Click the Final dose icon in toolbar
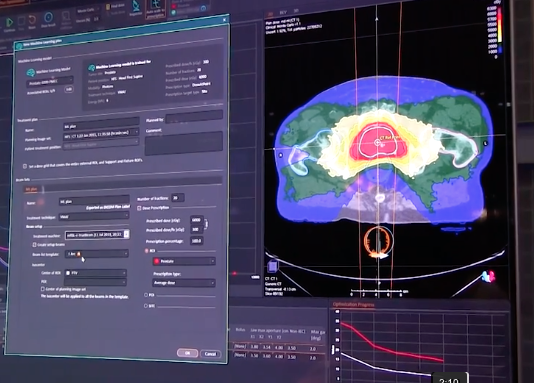Viewport: 534px width, 383px height. pos(108,6)
